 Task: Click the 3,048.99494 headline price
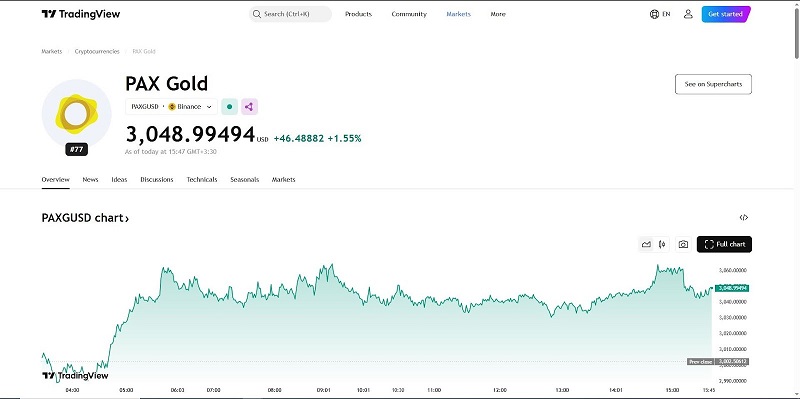(x=190, y=135)
